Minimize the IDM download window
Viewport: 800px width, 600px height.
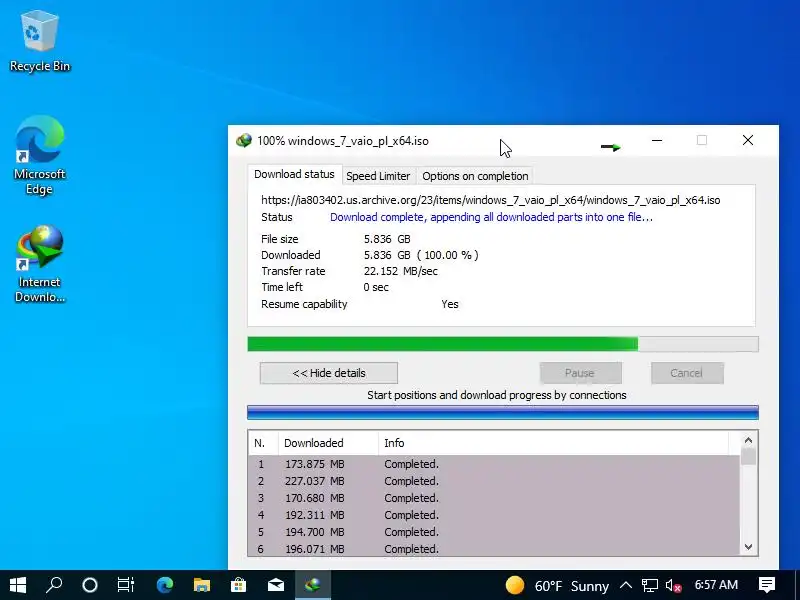click(657, 140)
